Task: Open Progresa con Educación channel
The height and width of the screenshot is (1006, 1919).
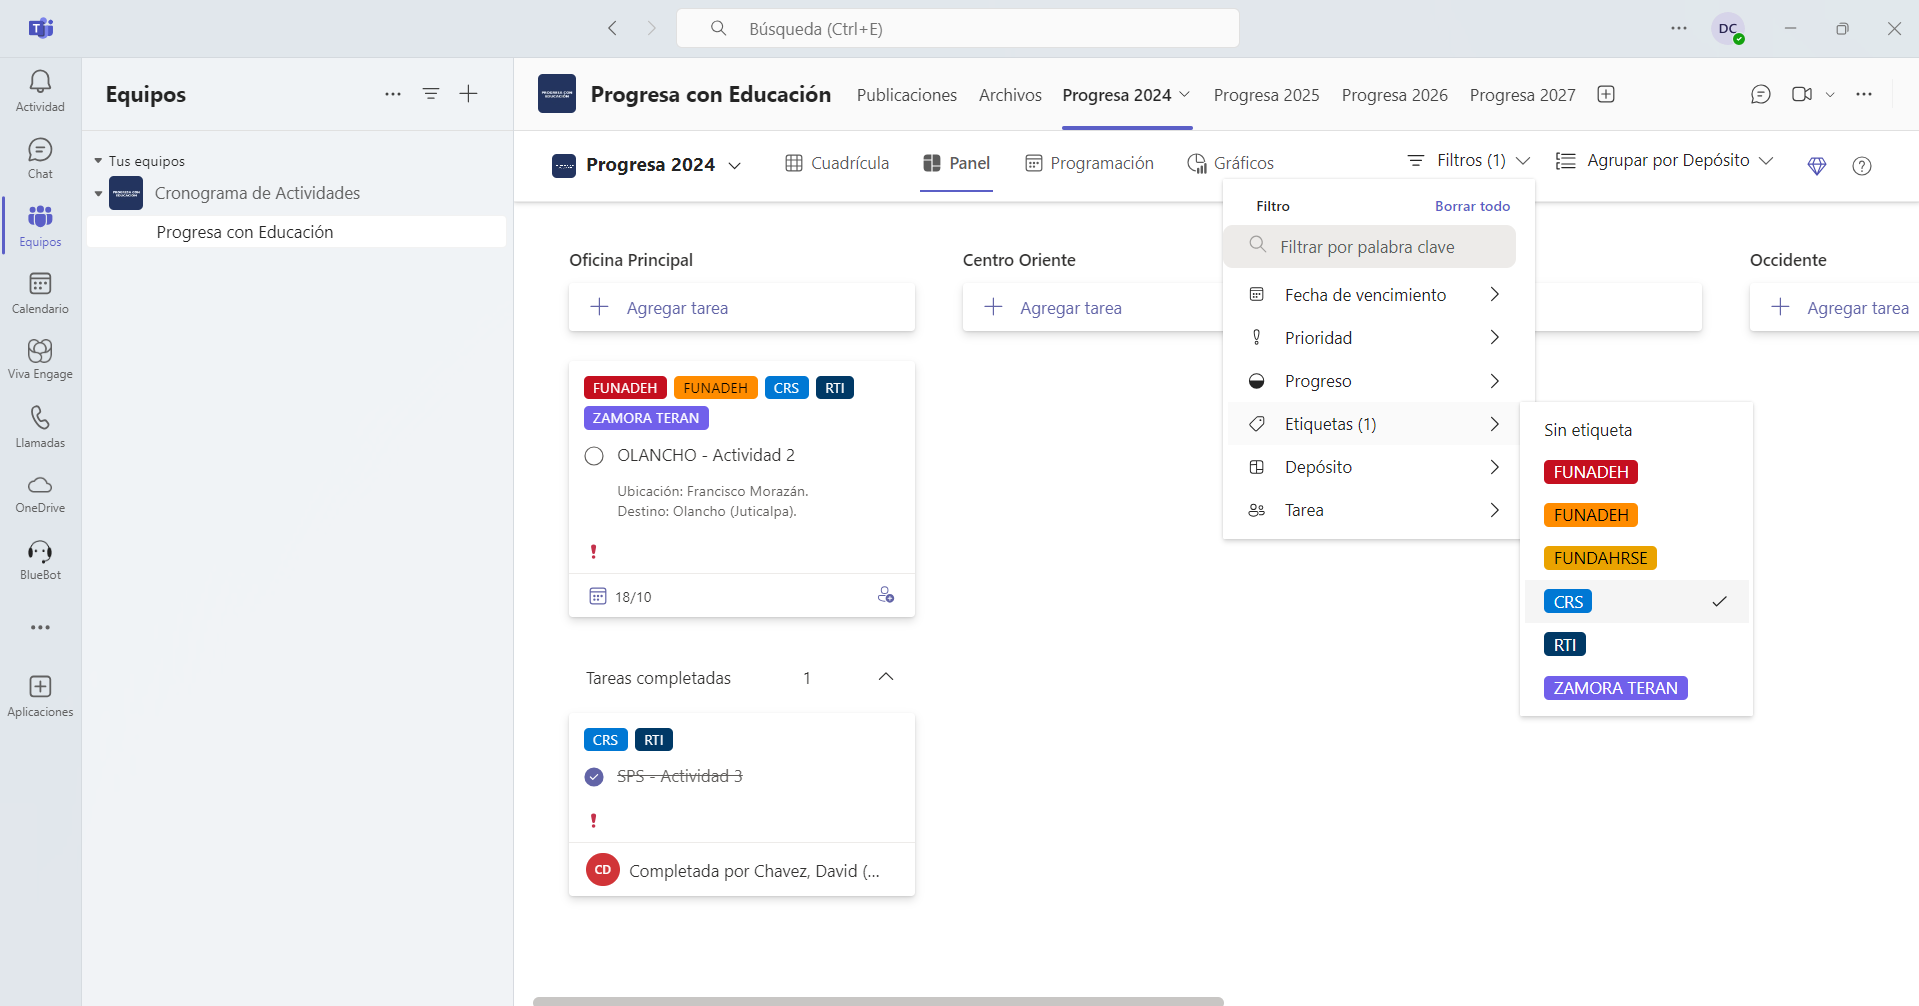Action: [x=296, y=232]
